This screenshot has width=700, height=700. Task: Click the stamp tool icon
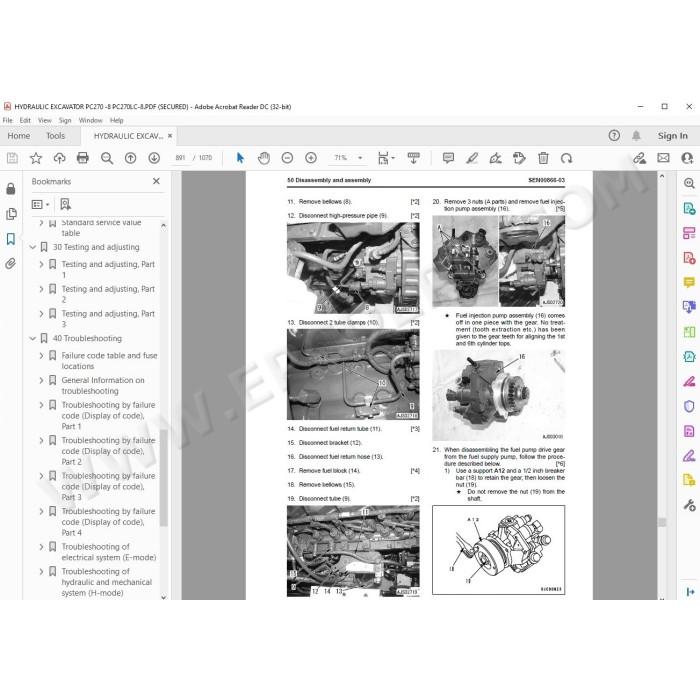[519, 158]
